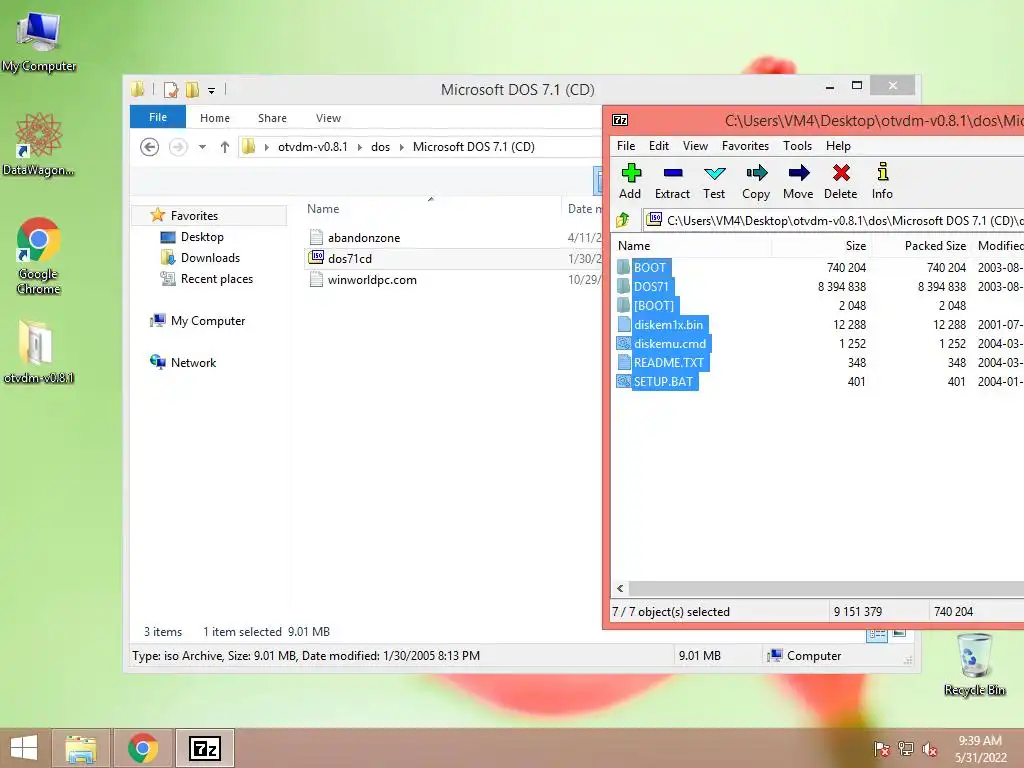Screen dimensions: 1024x768
Task: Click the Add button in 7-Zip toolbar
Action: point(630,181)
